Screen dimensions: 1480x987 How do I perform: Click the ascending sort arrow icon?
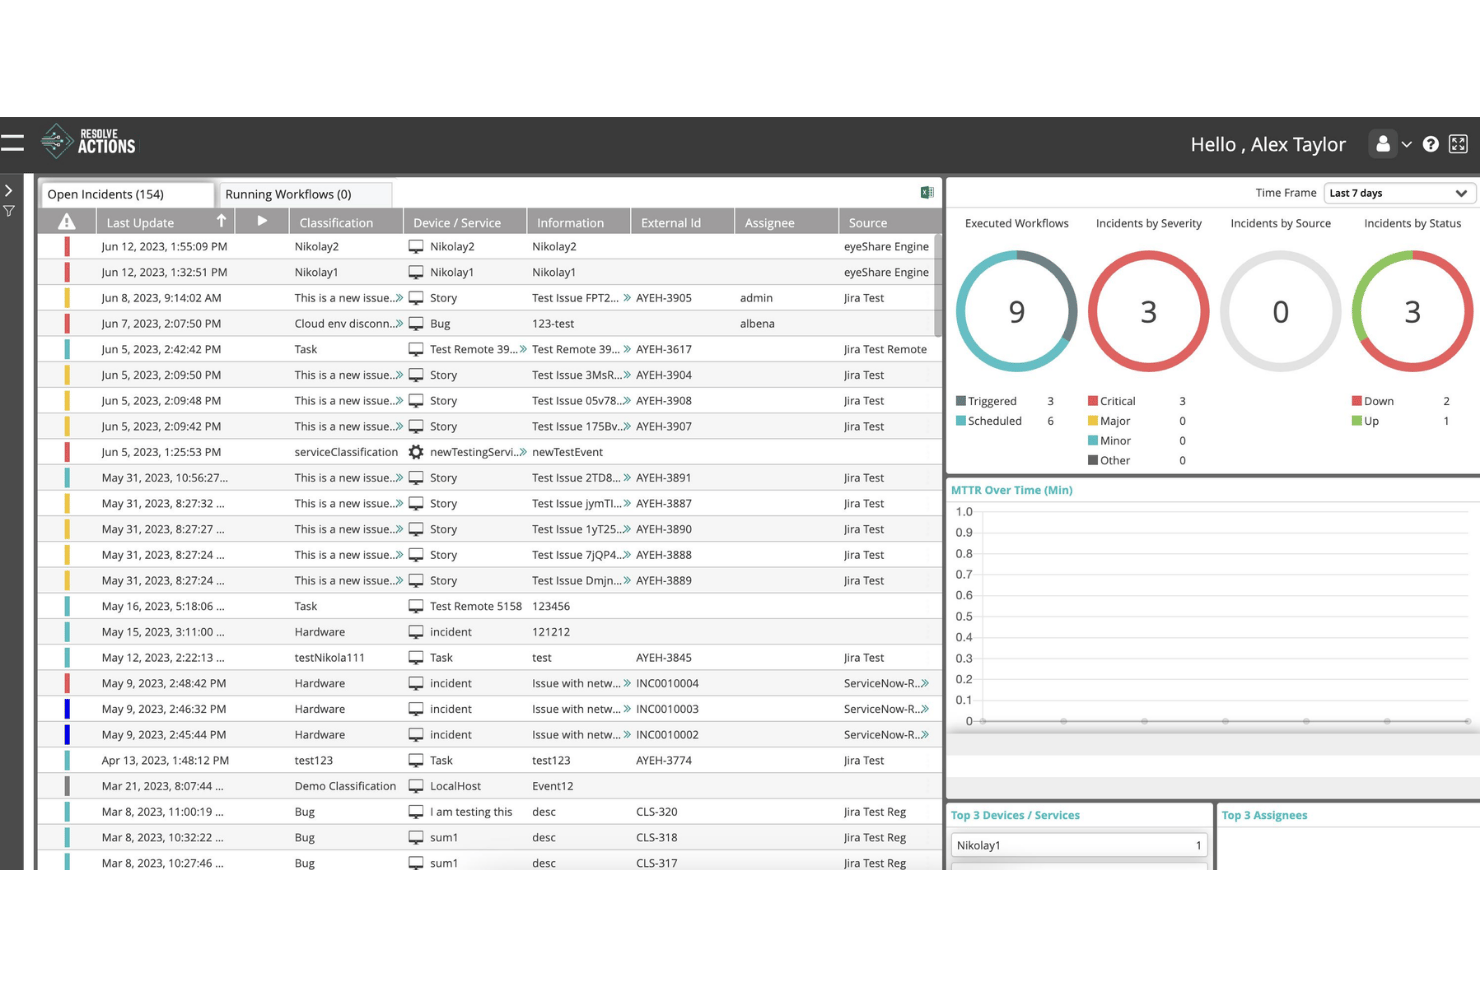click(221, 220)
